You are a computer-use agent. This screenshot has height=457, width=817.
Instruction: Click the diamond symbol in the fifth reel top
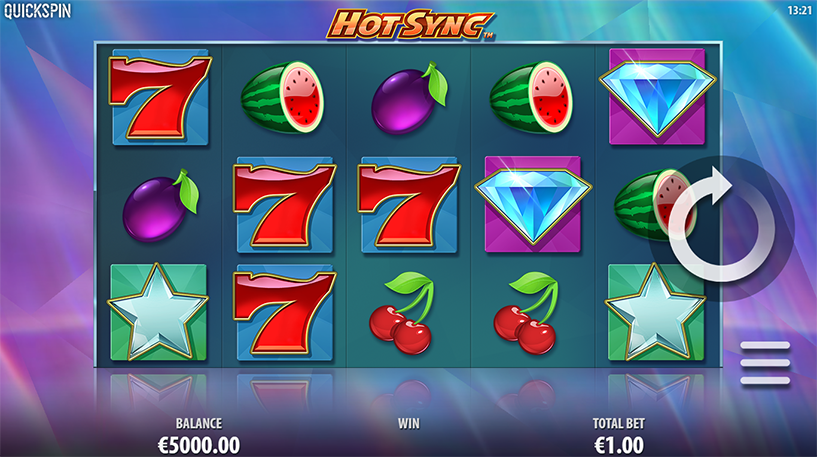pyautogui.click(x=657, y=95)
